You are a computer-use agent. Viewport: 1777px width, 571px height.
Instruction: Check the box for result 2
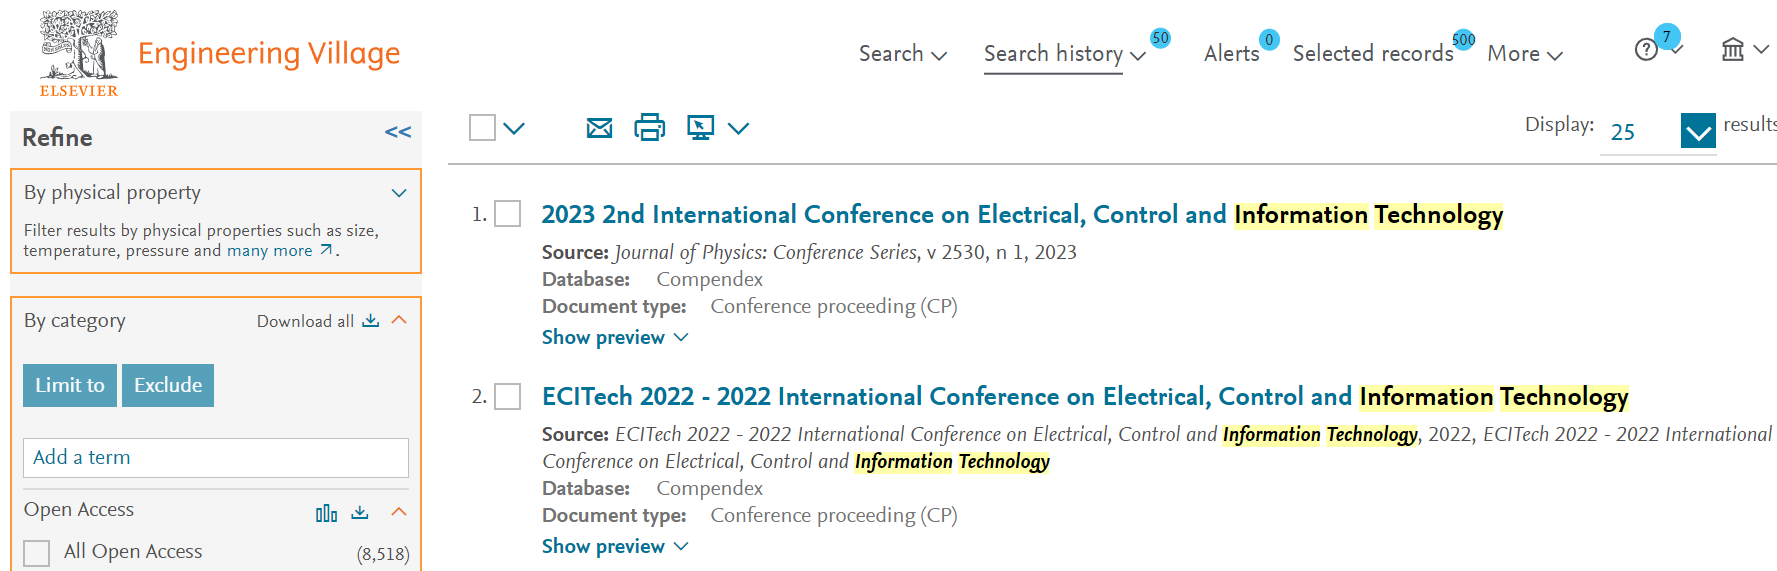(508, 397)
